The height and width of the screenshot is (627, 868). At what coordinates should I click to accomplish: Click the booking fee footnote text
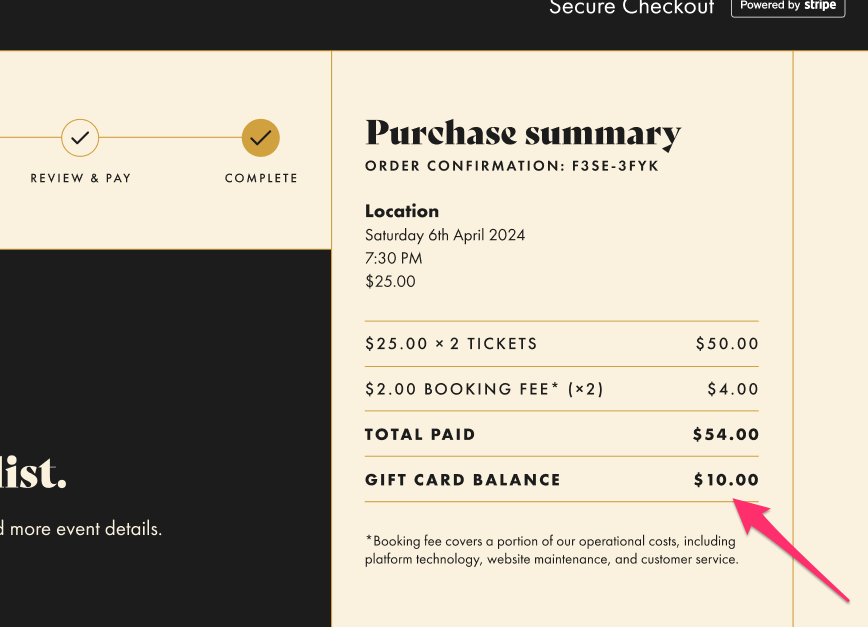pyautogui.click(x=552, y=550)
